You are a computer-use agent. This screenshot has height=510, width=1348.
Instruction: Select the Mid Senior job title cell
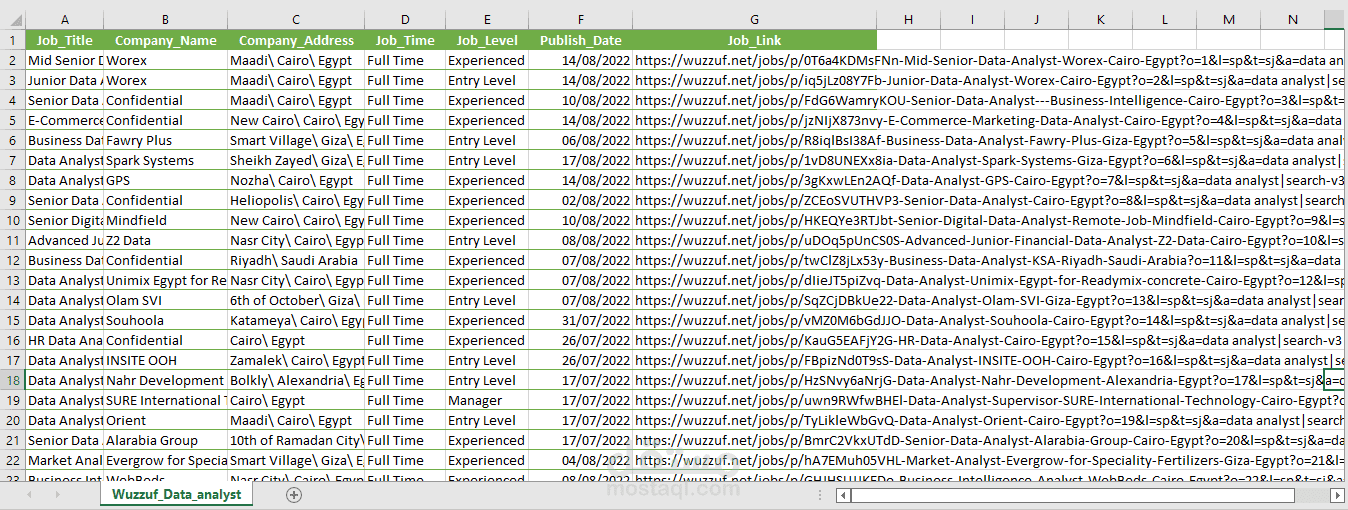click(x=65, y=60)
